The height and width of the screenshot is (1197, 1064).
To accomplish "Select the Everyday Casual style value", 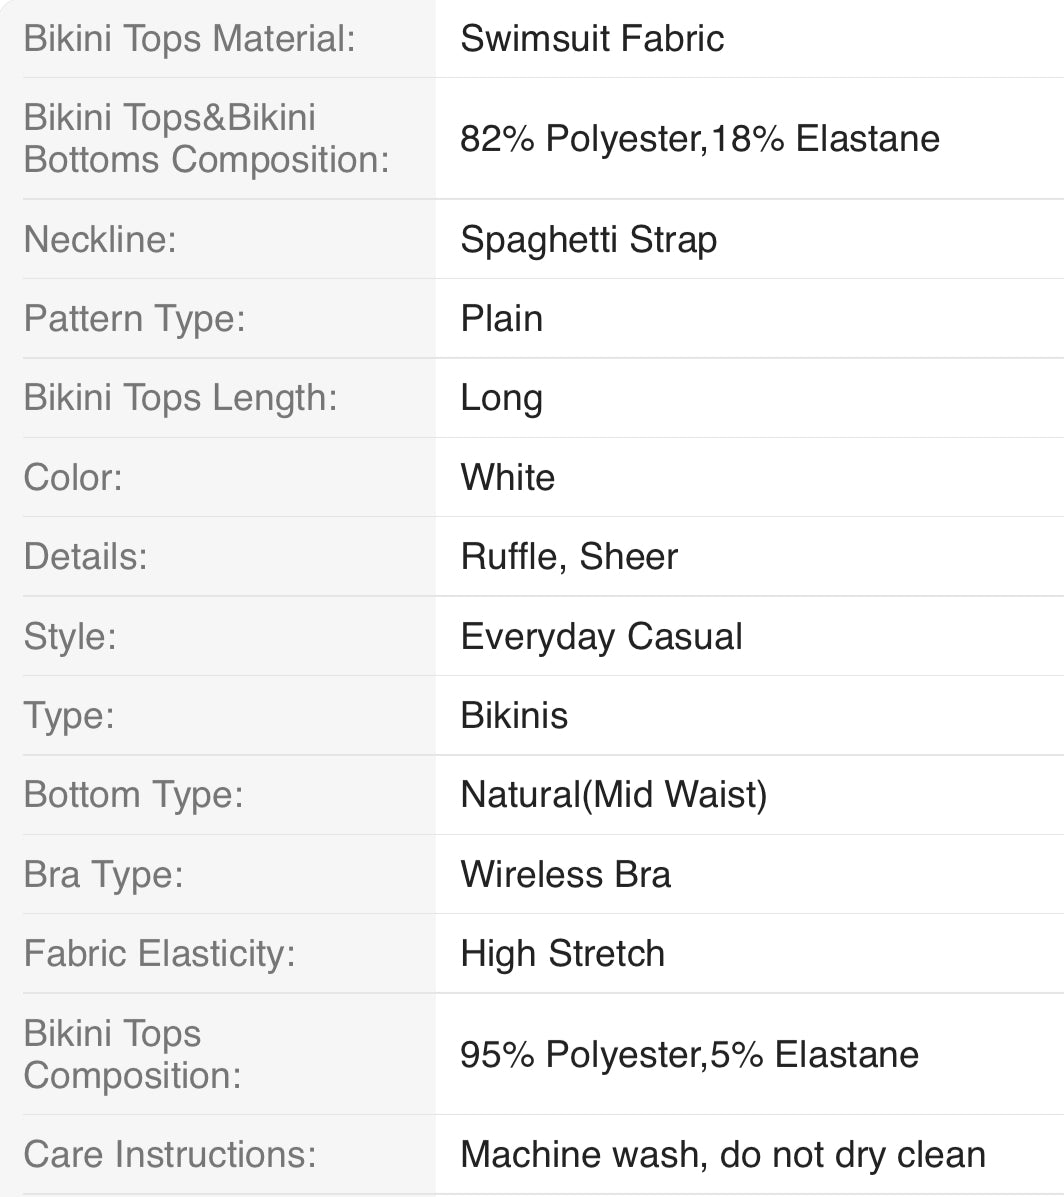I will 601,636.
